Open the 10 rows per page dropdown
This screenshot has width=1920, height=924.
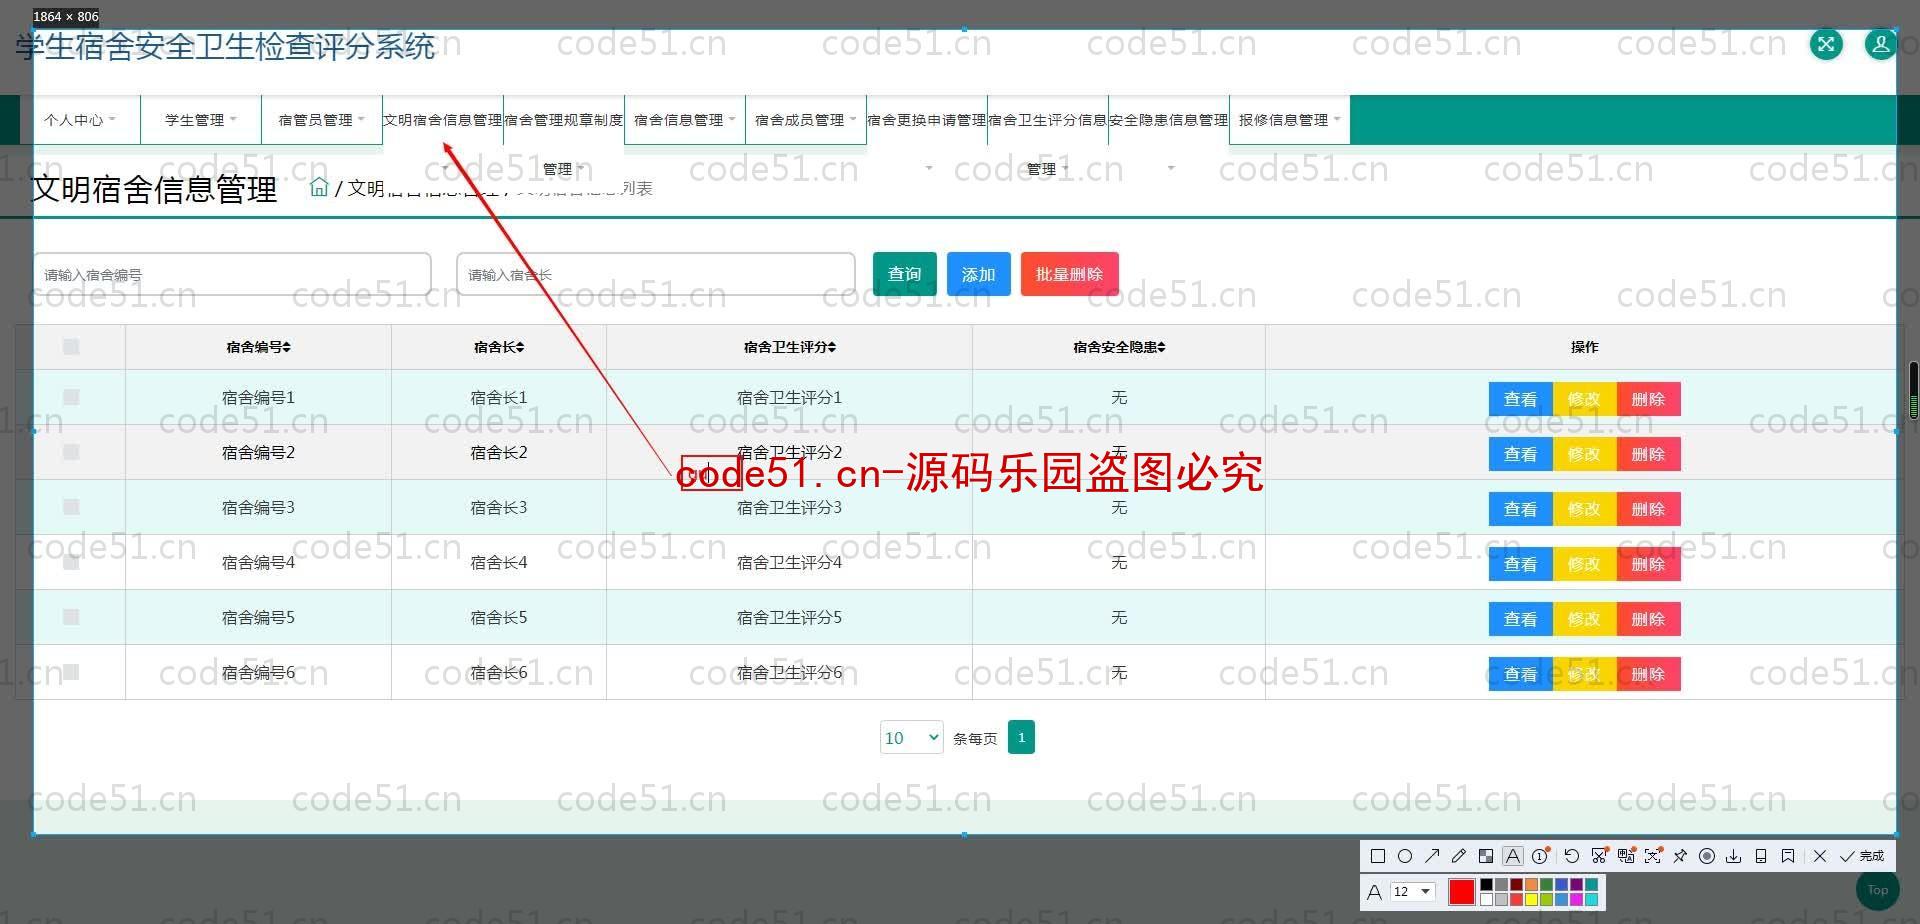(x=911, y=737)
